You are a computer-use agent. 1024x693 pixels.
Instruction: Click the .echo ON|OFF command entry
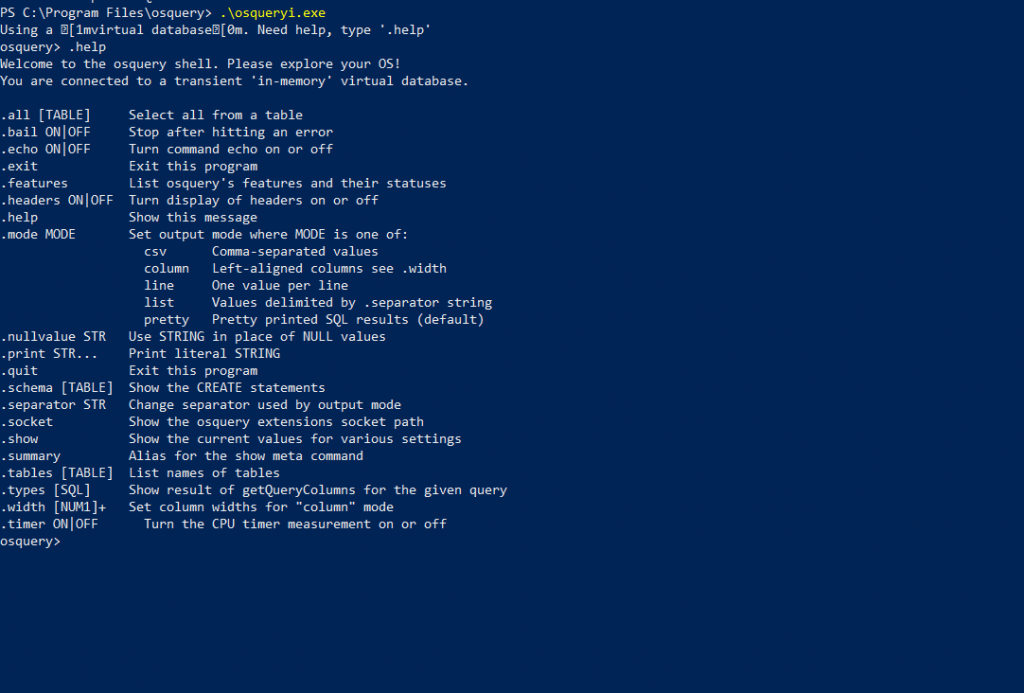coord(45,149)
